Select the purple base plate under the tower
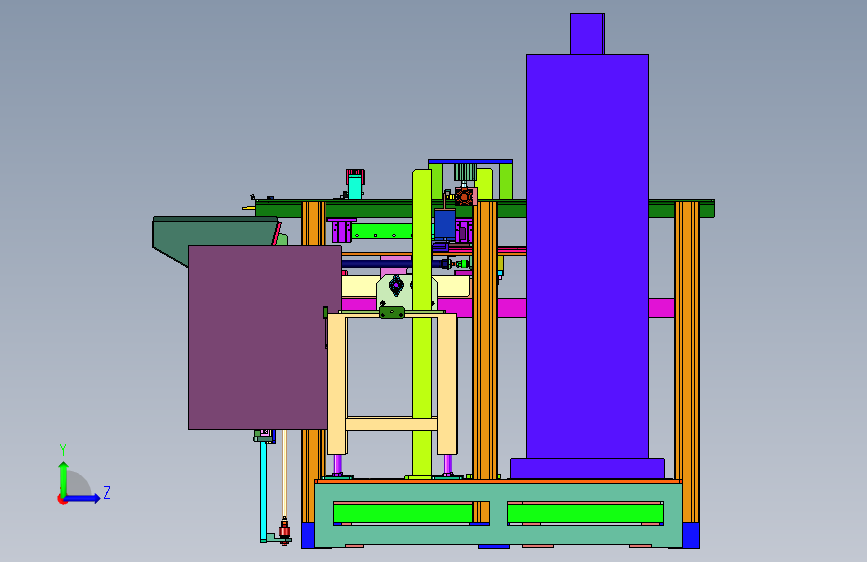 [587, 468]
